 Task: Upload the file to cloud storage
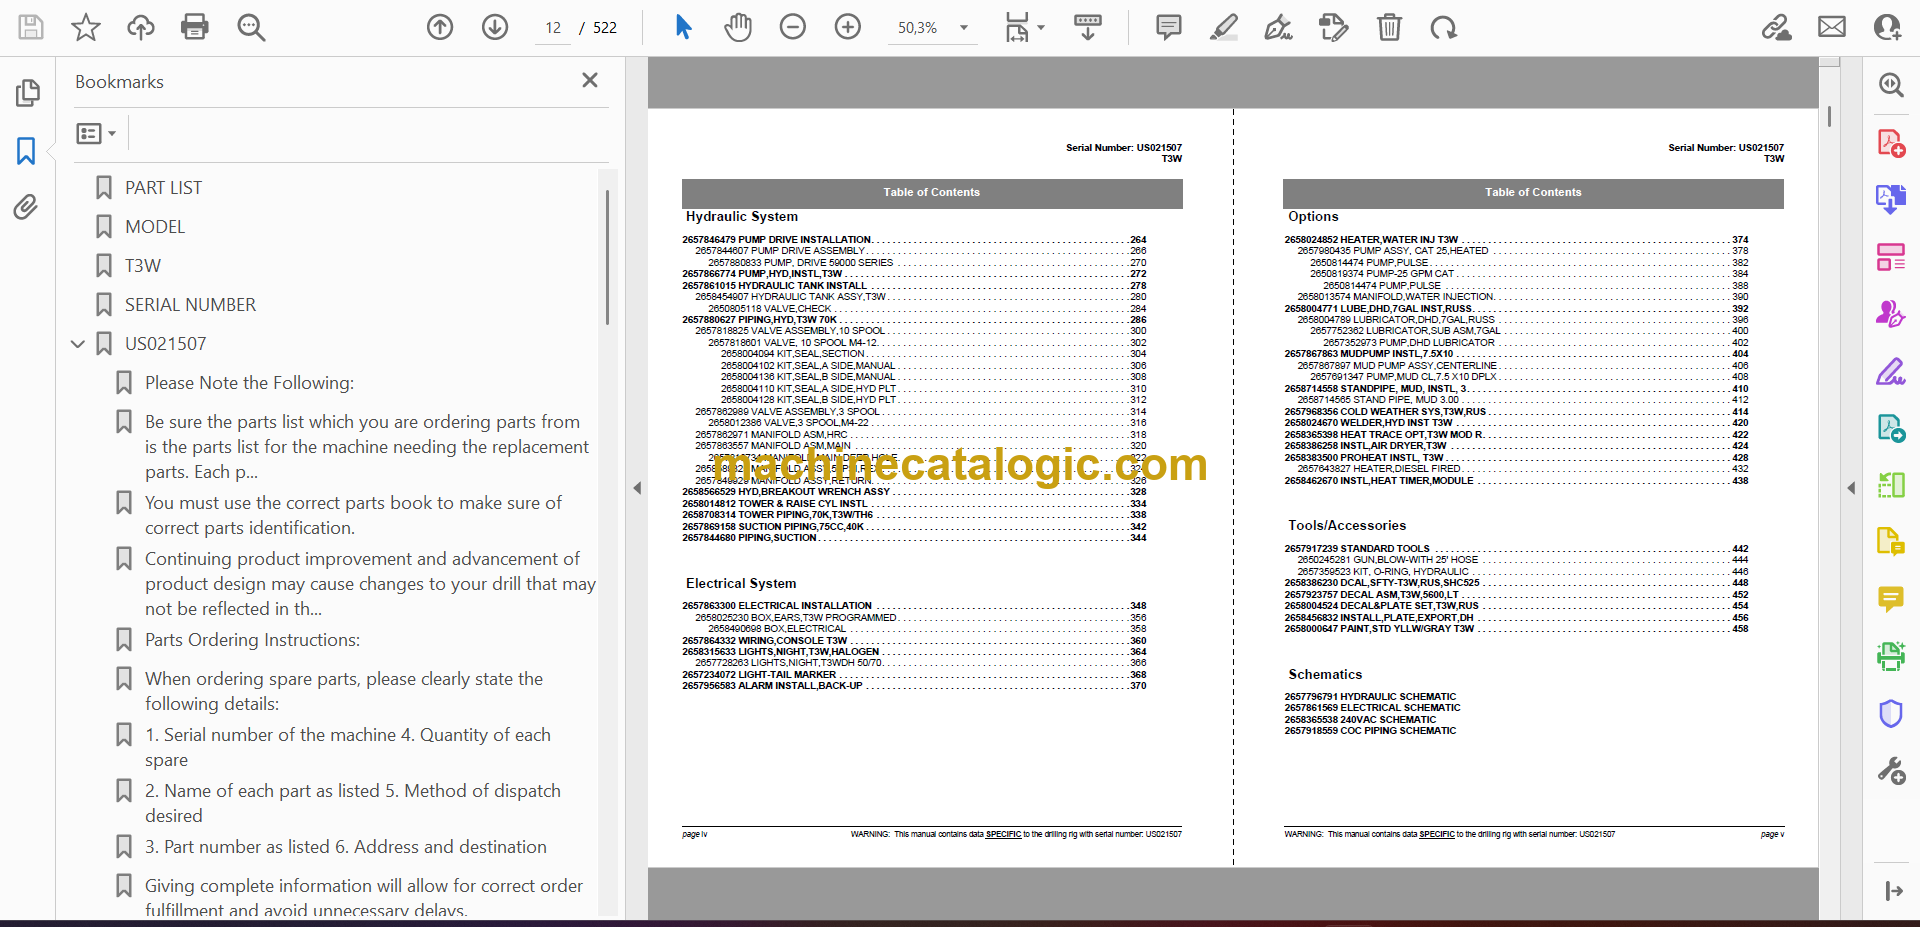click(141, 27)
